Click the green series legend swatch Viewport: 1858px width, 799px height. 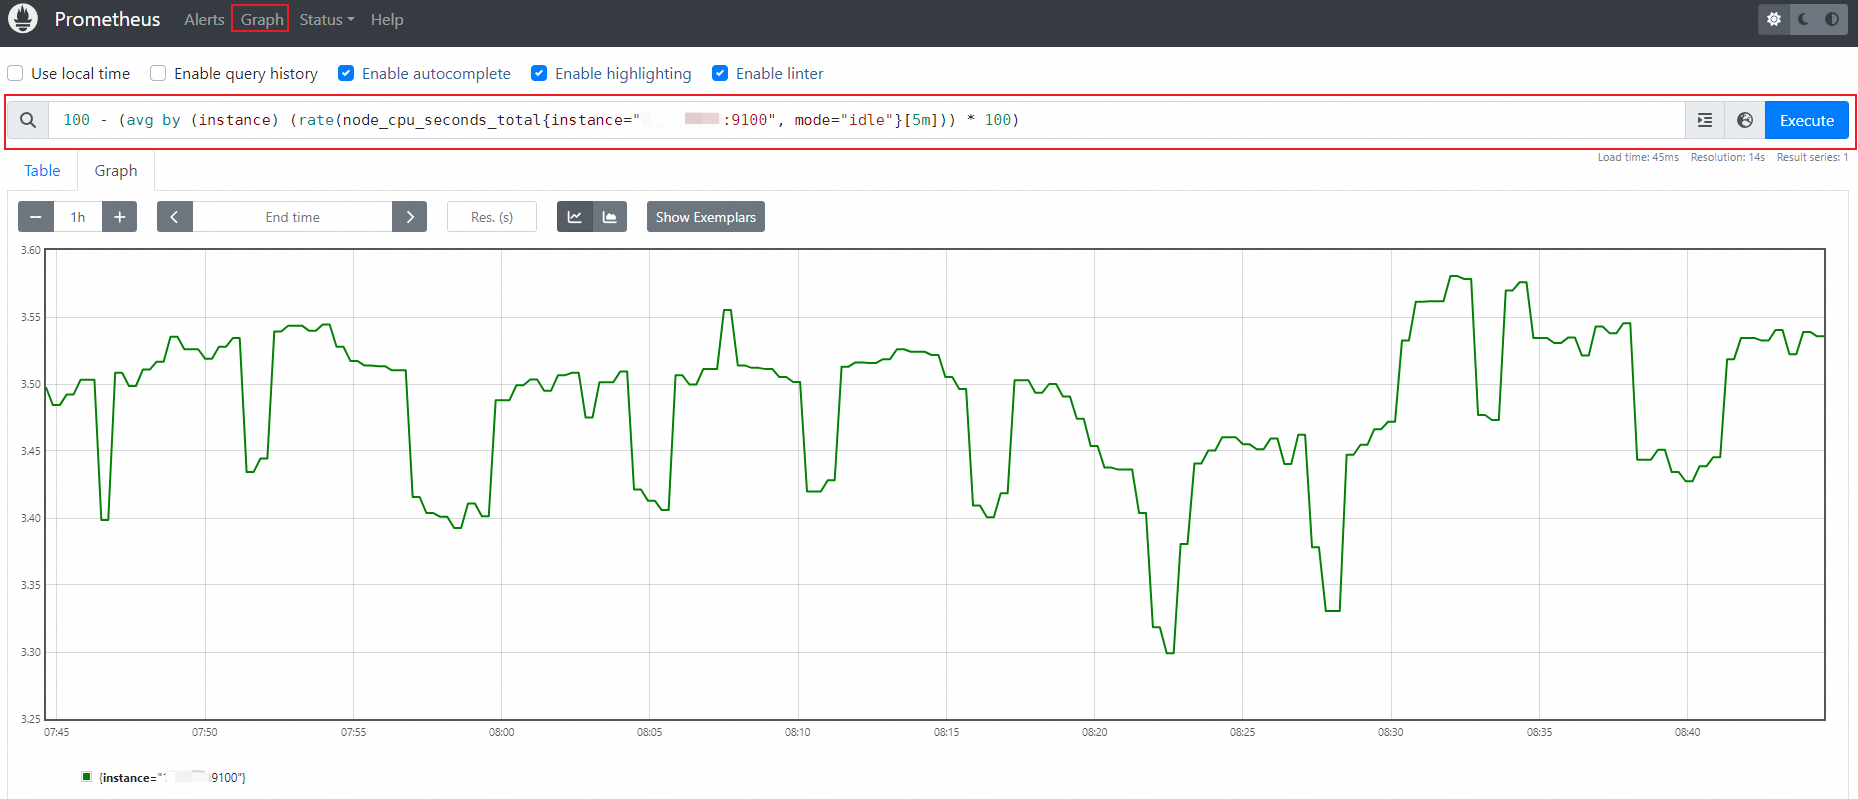87,777
